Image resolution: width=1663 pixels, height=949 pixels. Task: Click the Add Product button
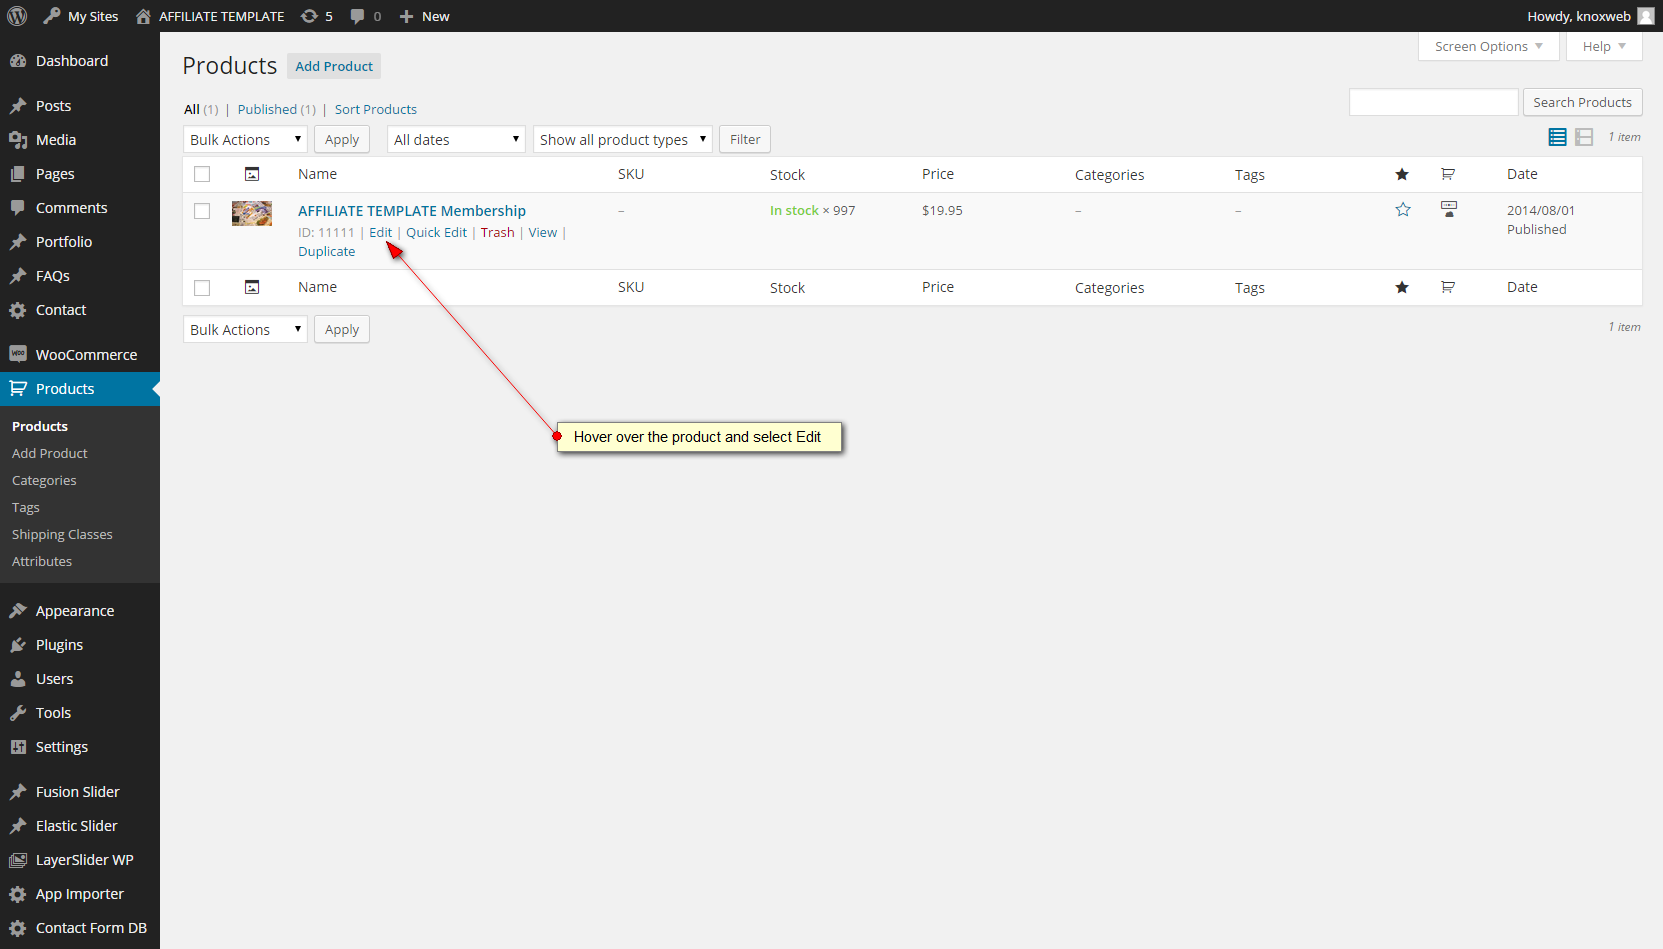[x=334, y=66]
